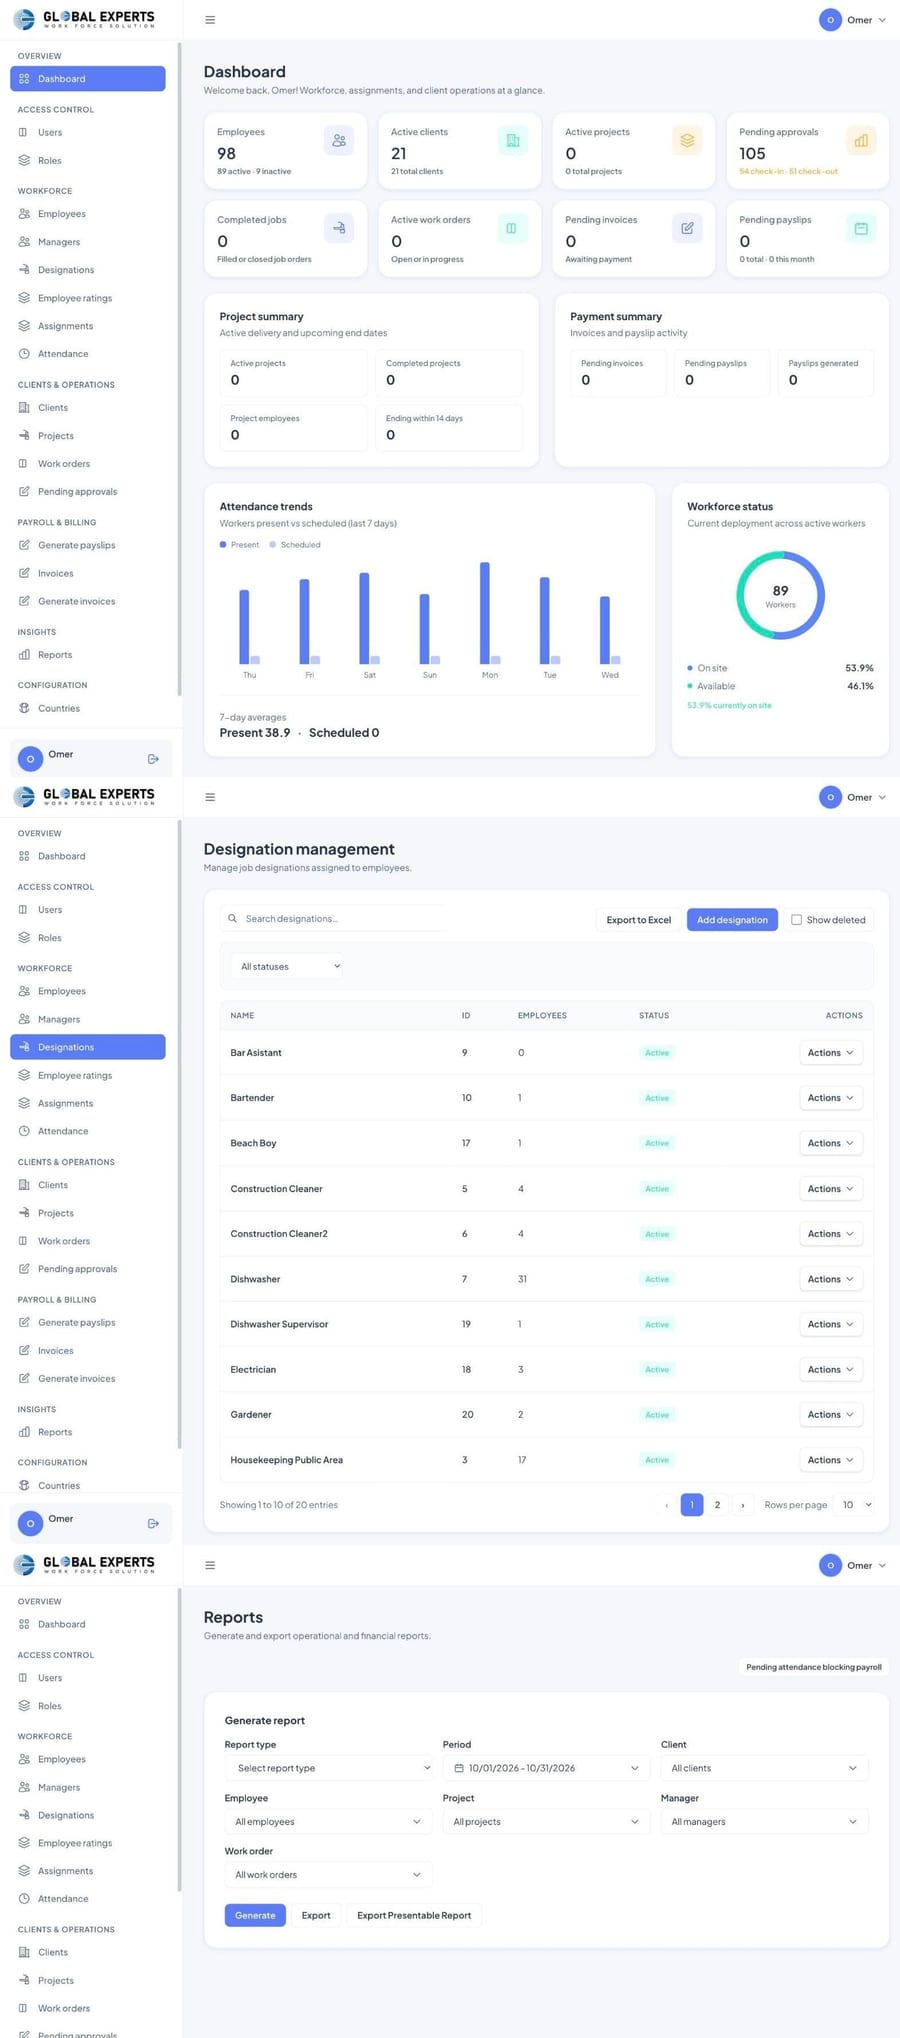Click the hamburger menu icon above the Dashboard heading

[210, 20]
